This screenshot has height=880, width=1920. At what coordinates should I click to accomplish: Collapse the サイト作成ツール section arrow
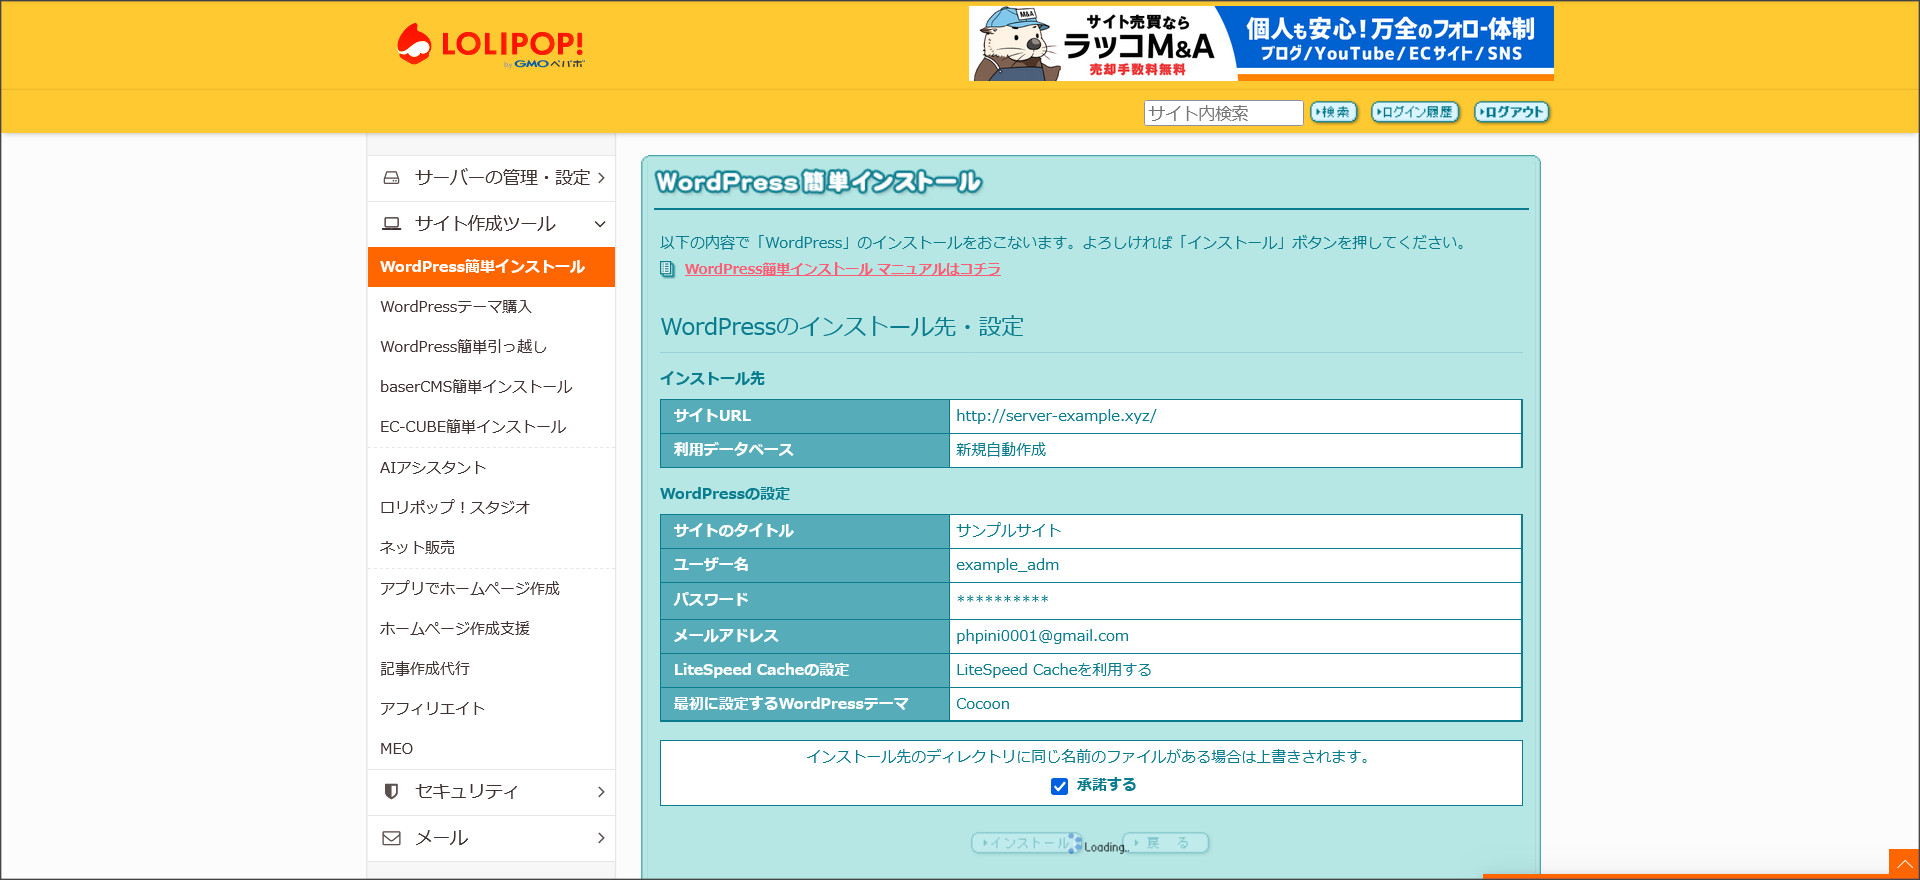click(600, 224)
